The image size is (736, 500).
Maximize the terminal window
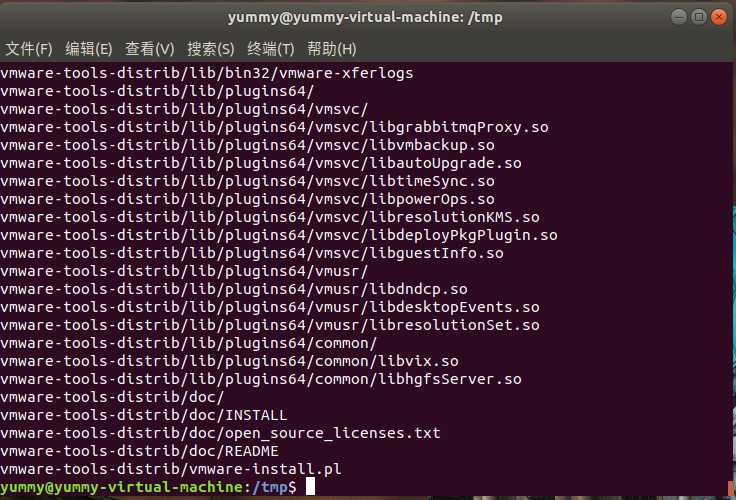click(699, 17)
